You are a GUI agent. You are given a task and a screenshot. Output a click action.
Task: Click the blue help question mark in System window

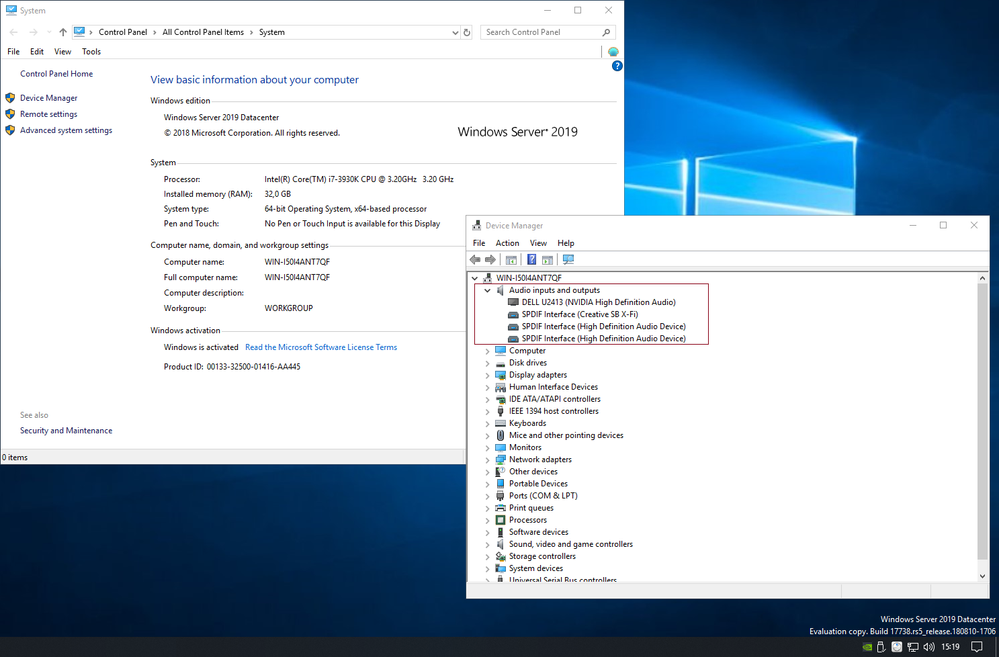pyautogui.click(x=617, y=66)
